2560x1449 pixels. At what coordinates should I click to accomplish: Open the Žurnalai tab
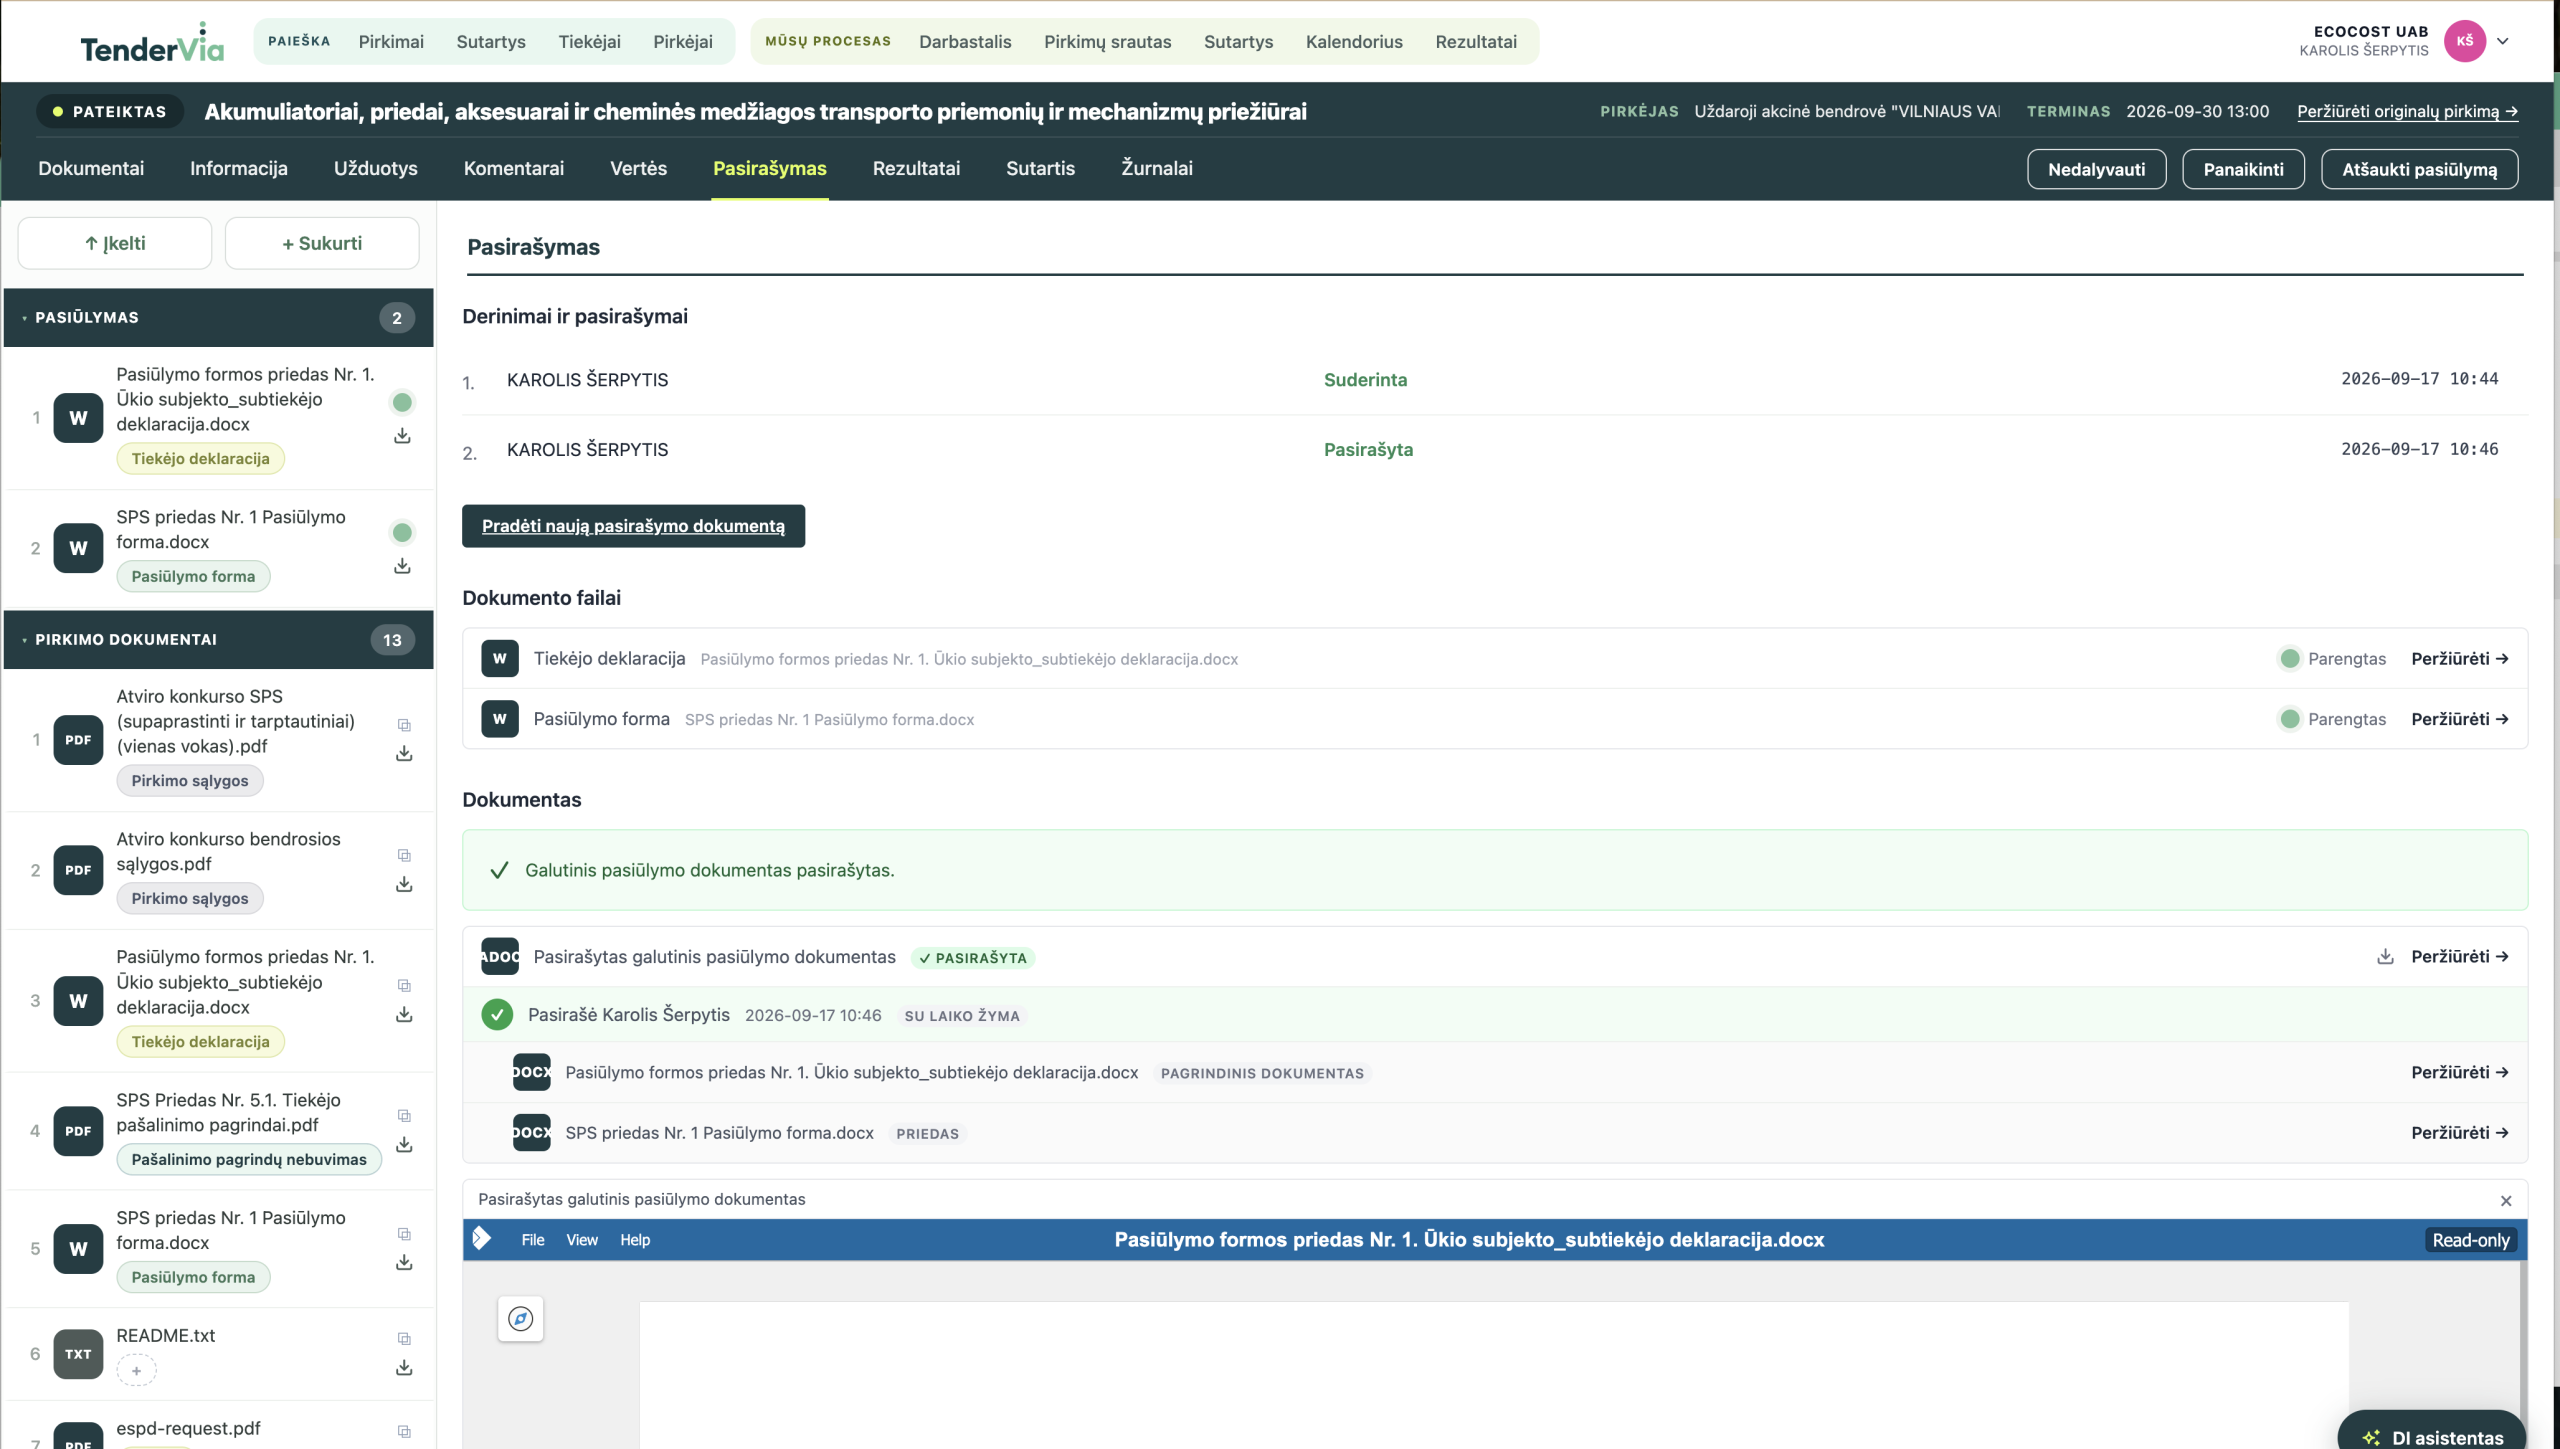pos(1156,168)
